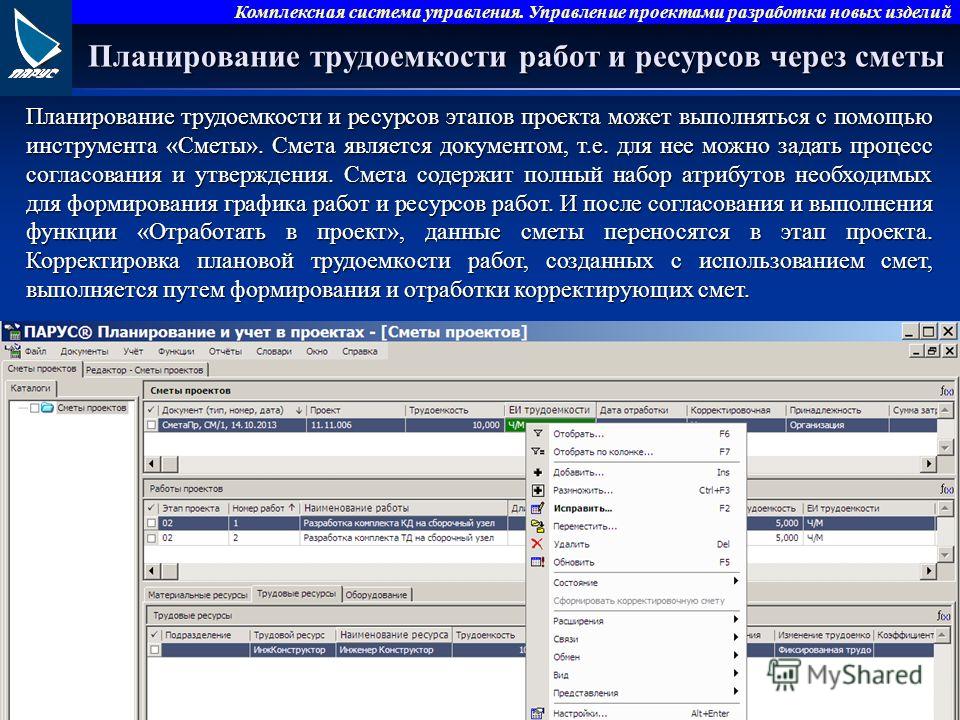Click select-all checkmark in Сметы проектов table header
The width and height of the screenshot is (960, 720).
pyautogui.click(x=151, y=410)
